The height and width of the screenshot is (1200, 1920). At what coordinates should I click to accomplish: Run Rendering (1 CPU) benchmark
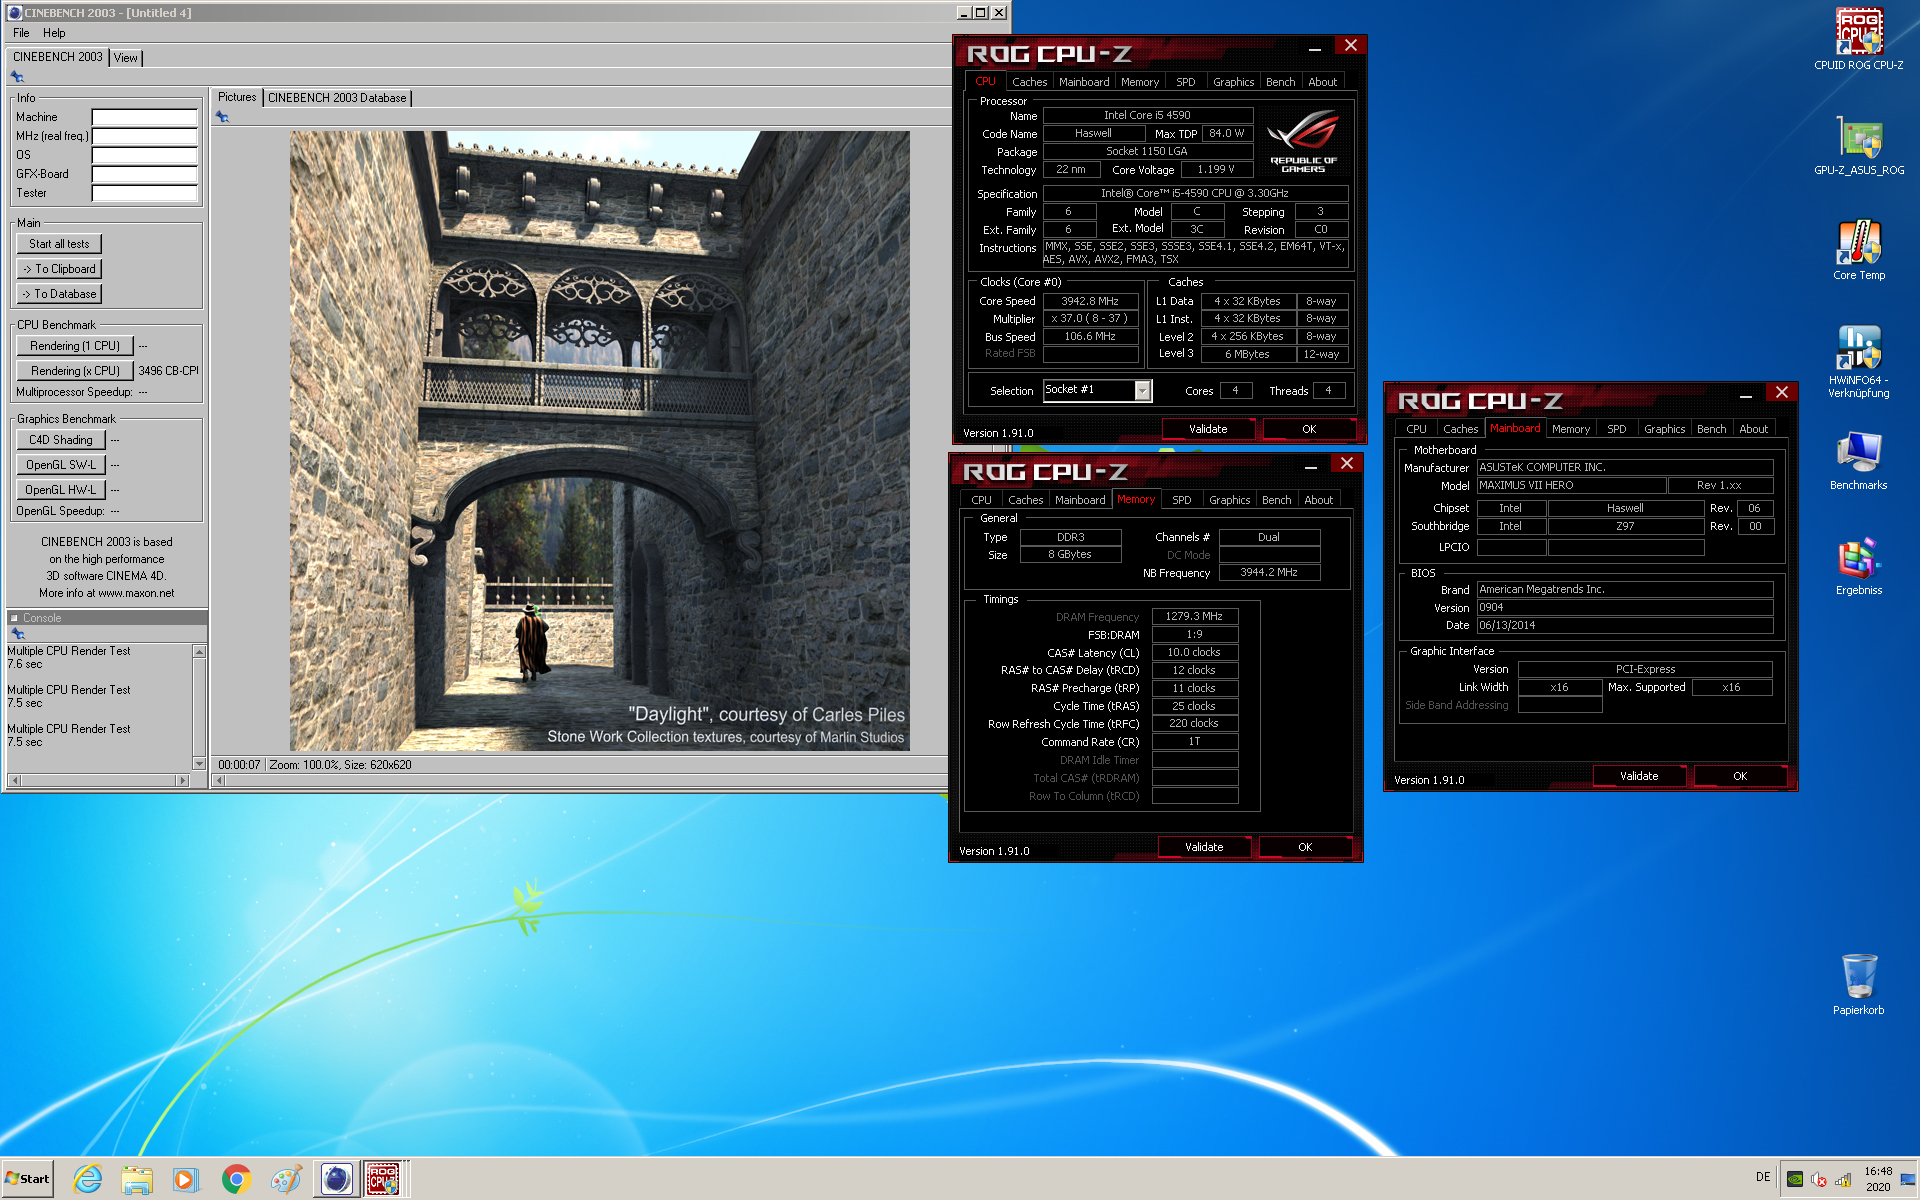[x=75, y=346]
